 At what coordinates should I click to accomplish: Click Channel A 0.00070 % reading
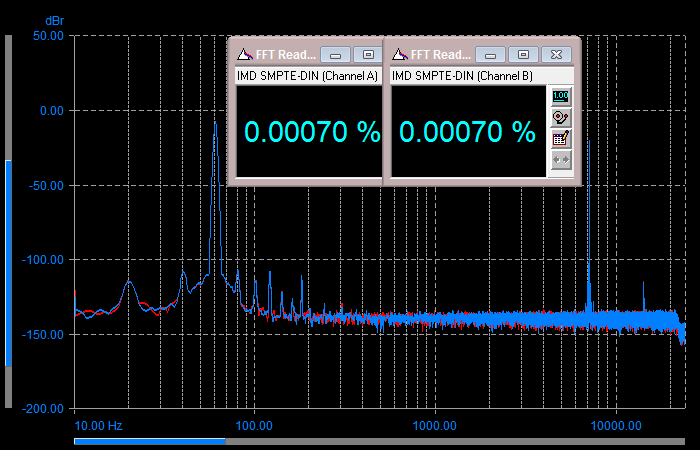312,132
